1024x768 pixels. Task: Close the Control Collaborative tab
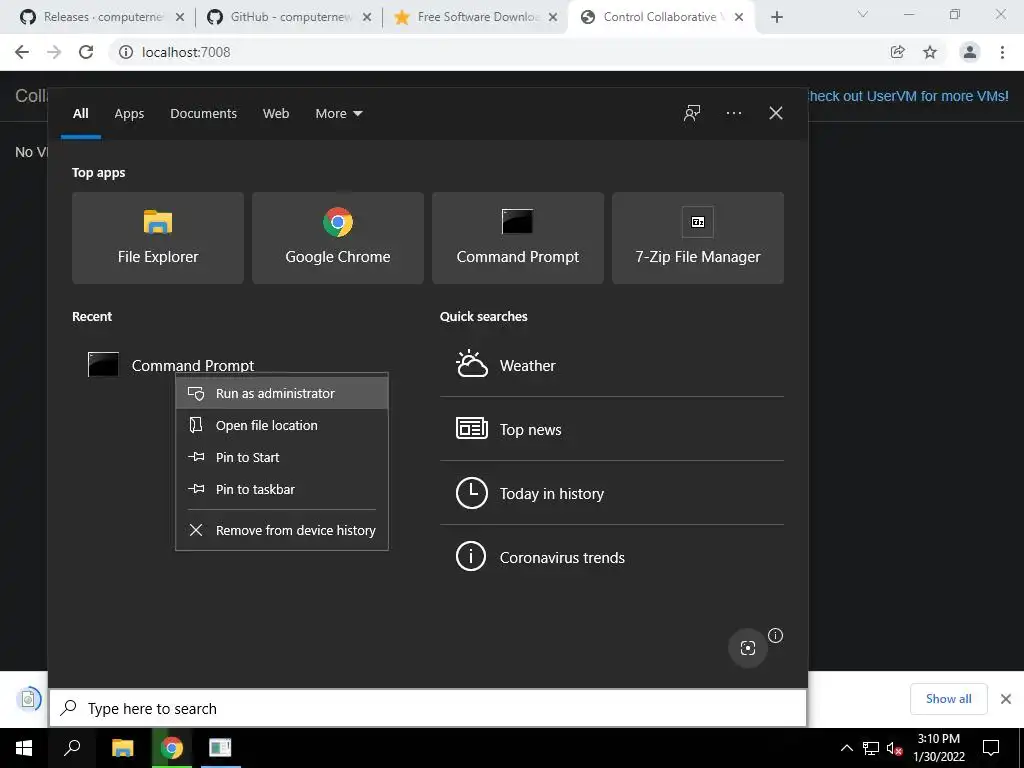tap(739, 17)
